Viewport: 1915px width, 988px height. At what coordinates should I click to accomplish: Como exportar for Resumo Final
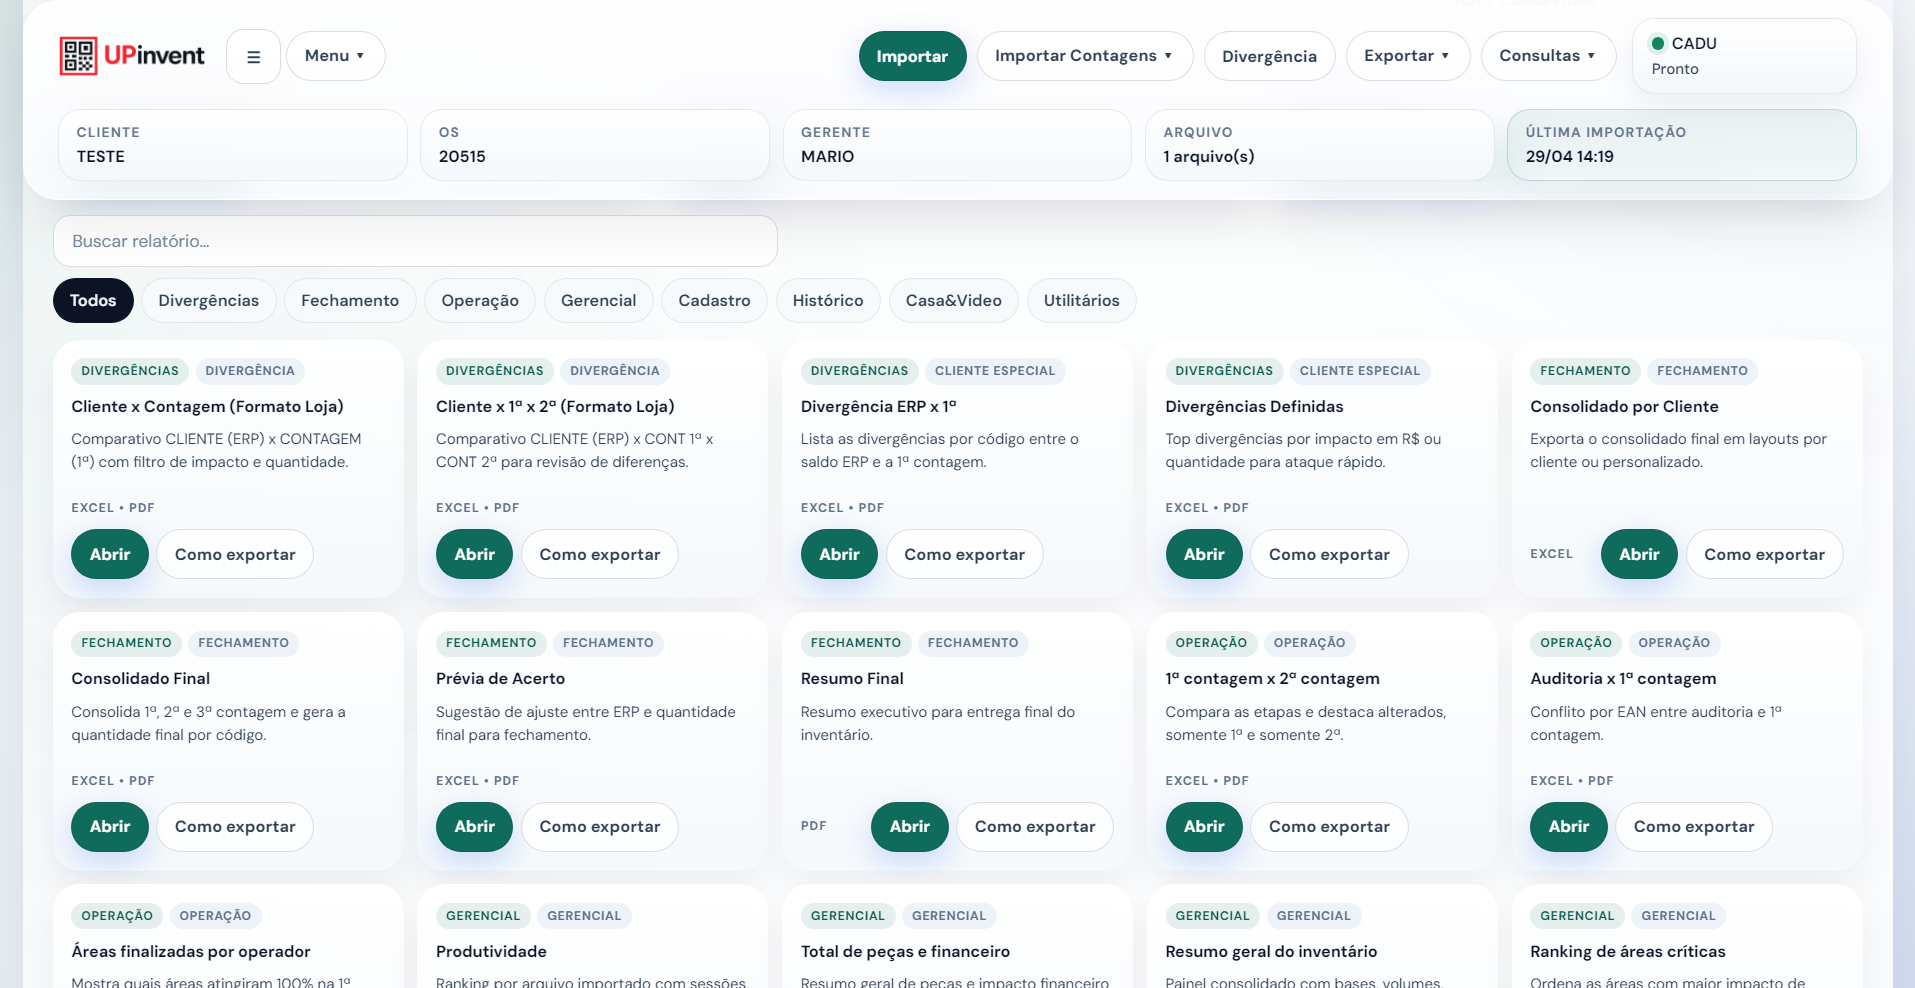pos(1035,827)
